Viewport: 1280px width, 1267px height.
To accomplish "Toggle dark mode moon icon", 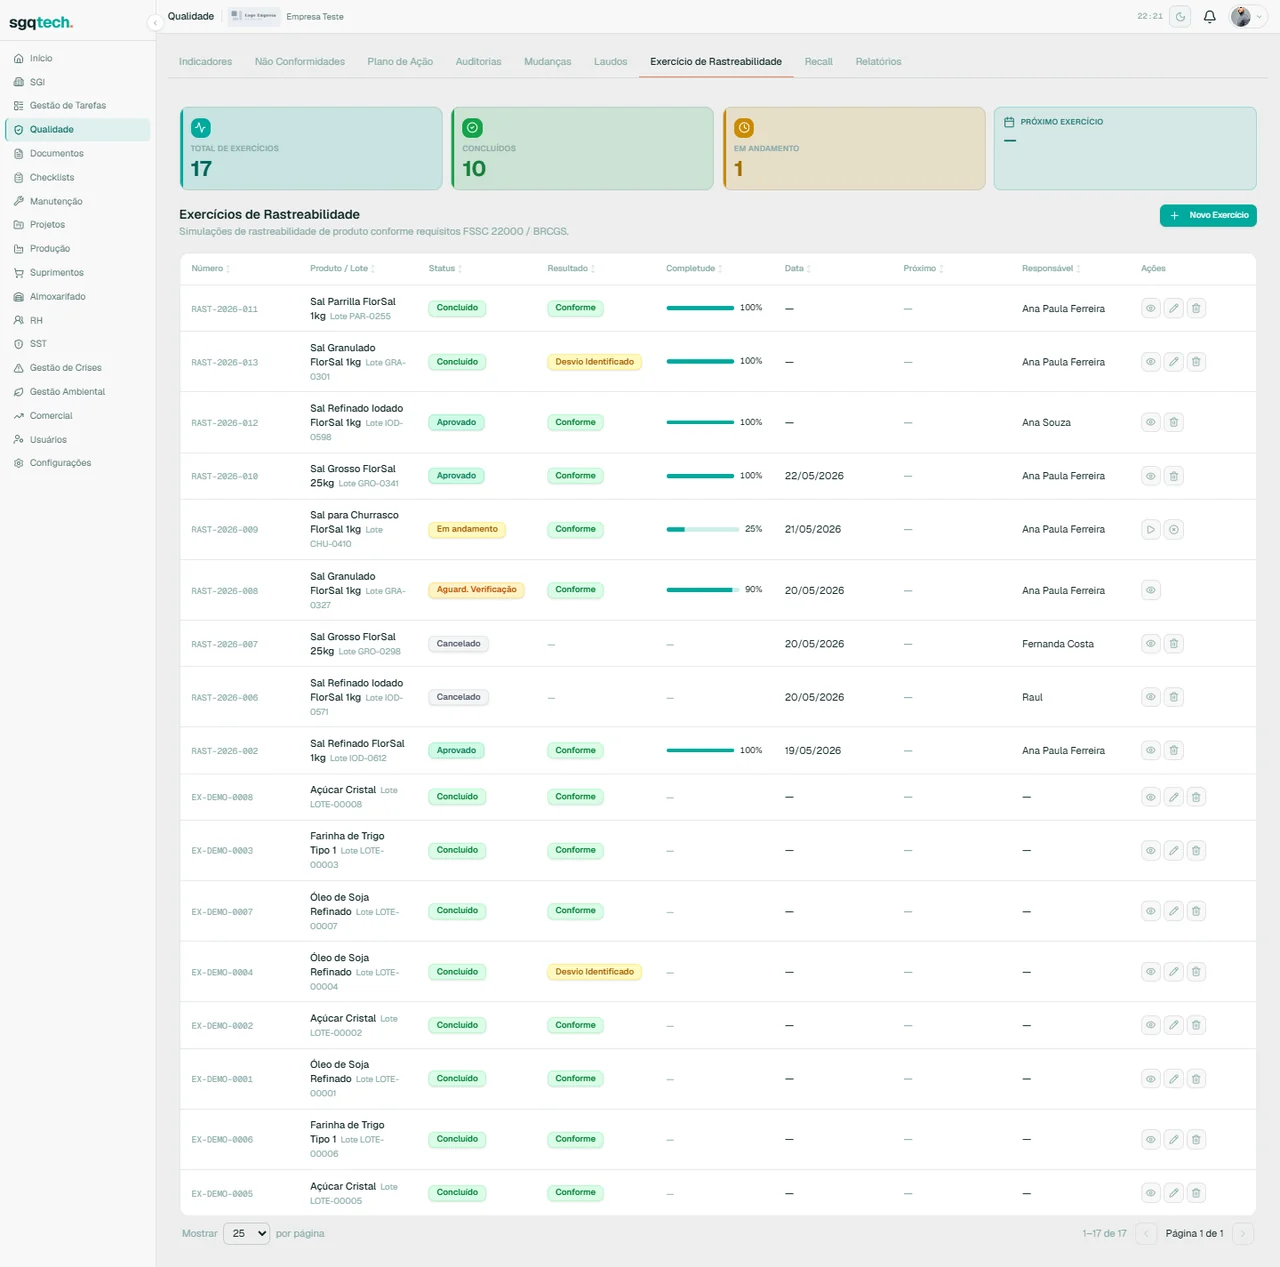I will tap(1181, 16).
